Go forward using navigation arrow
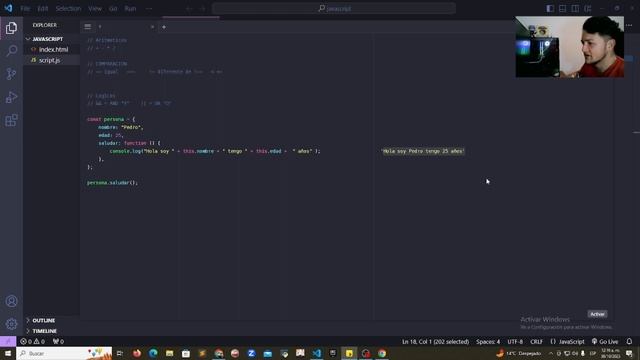The height and width of the screenshot is (360, 640). click(202, 8)
